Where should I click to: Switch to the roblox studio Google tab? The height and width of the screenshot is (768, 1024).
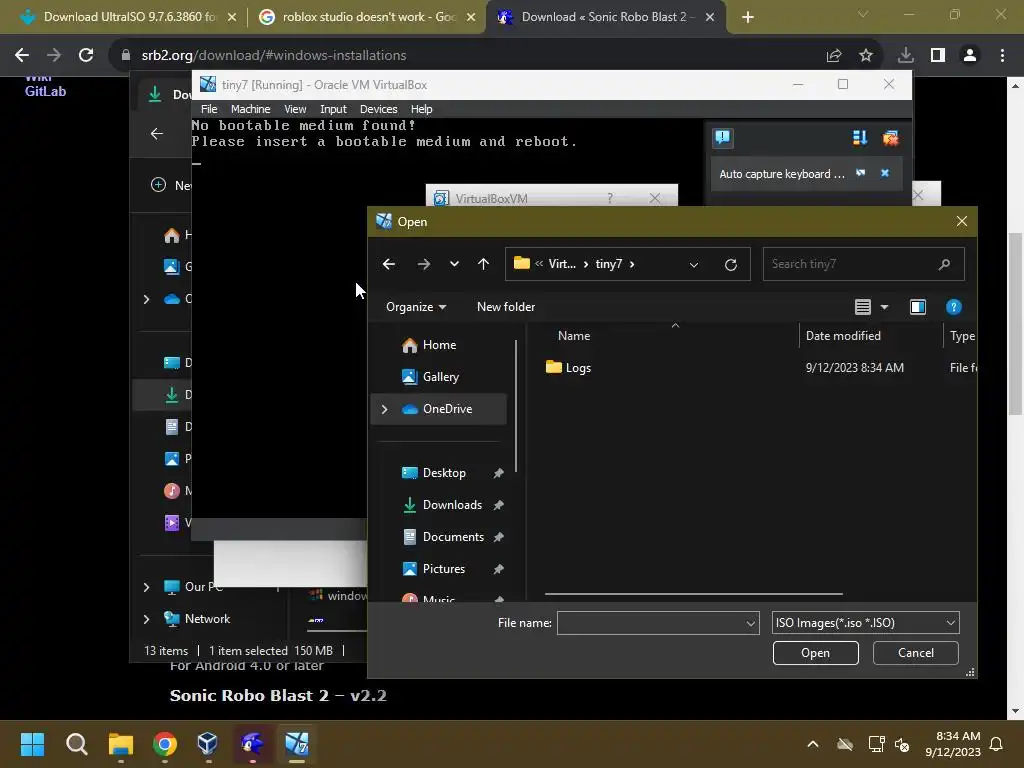[x=366, y=17]
